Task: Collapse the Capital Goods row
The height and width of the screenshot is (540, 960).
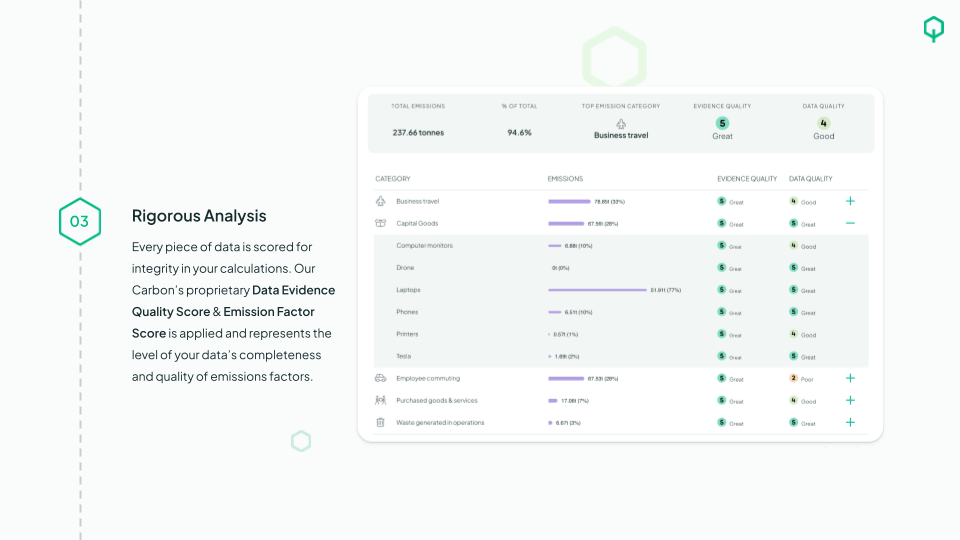Action: (850, 223)
